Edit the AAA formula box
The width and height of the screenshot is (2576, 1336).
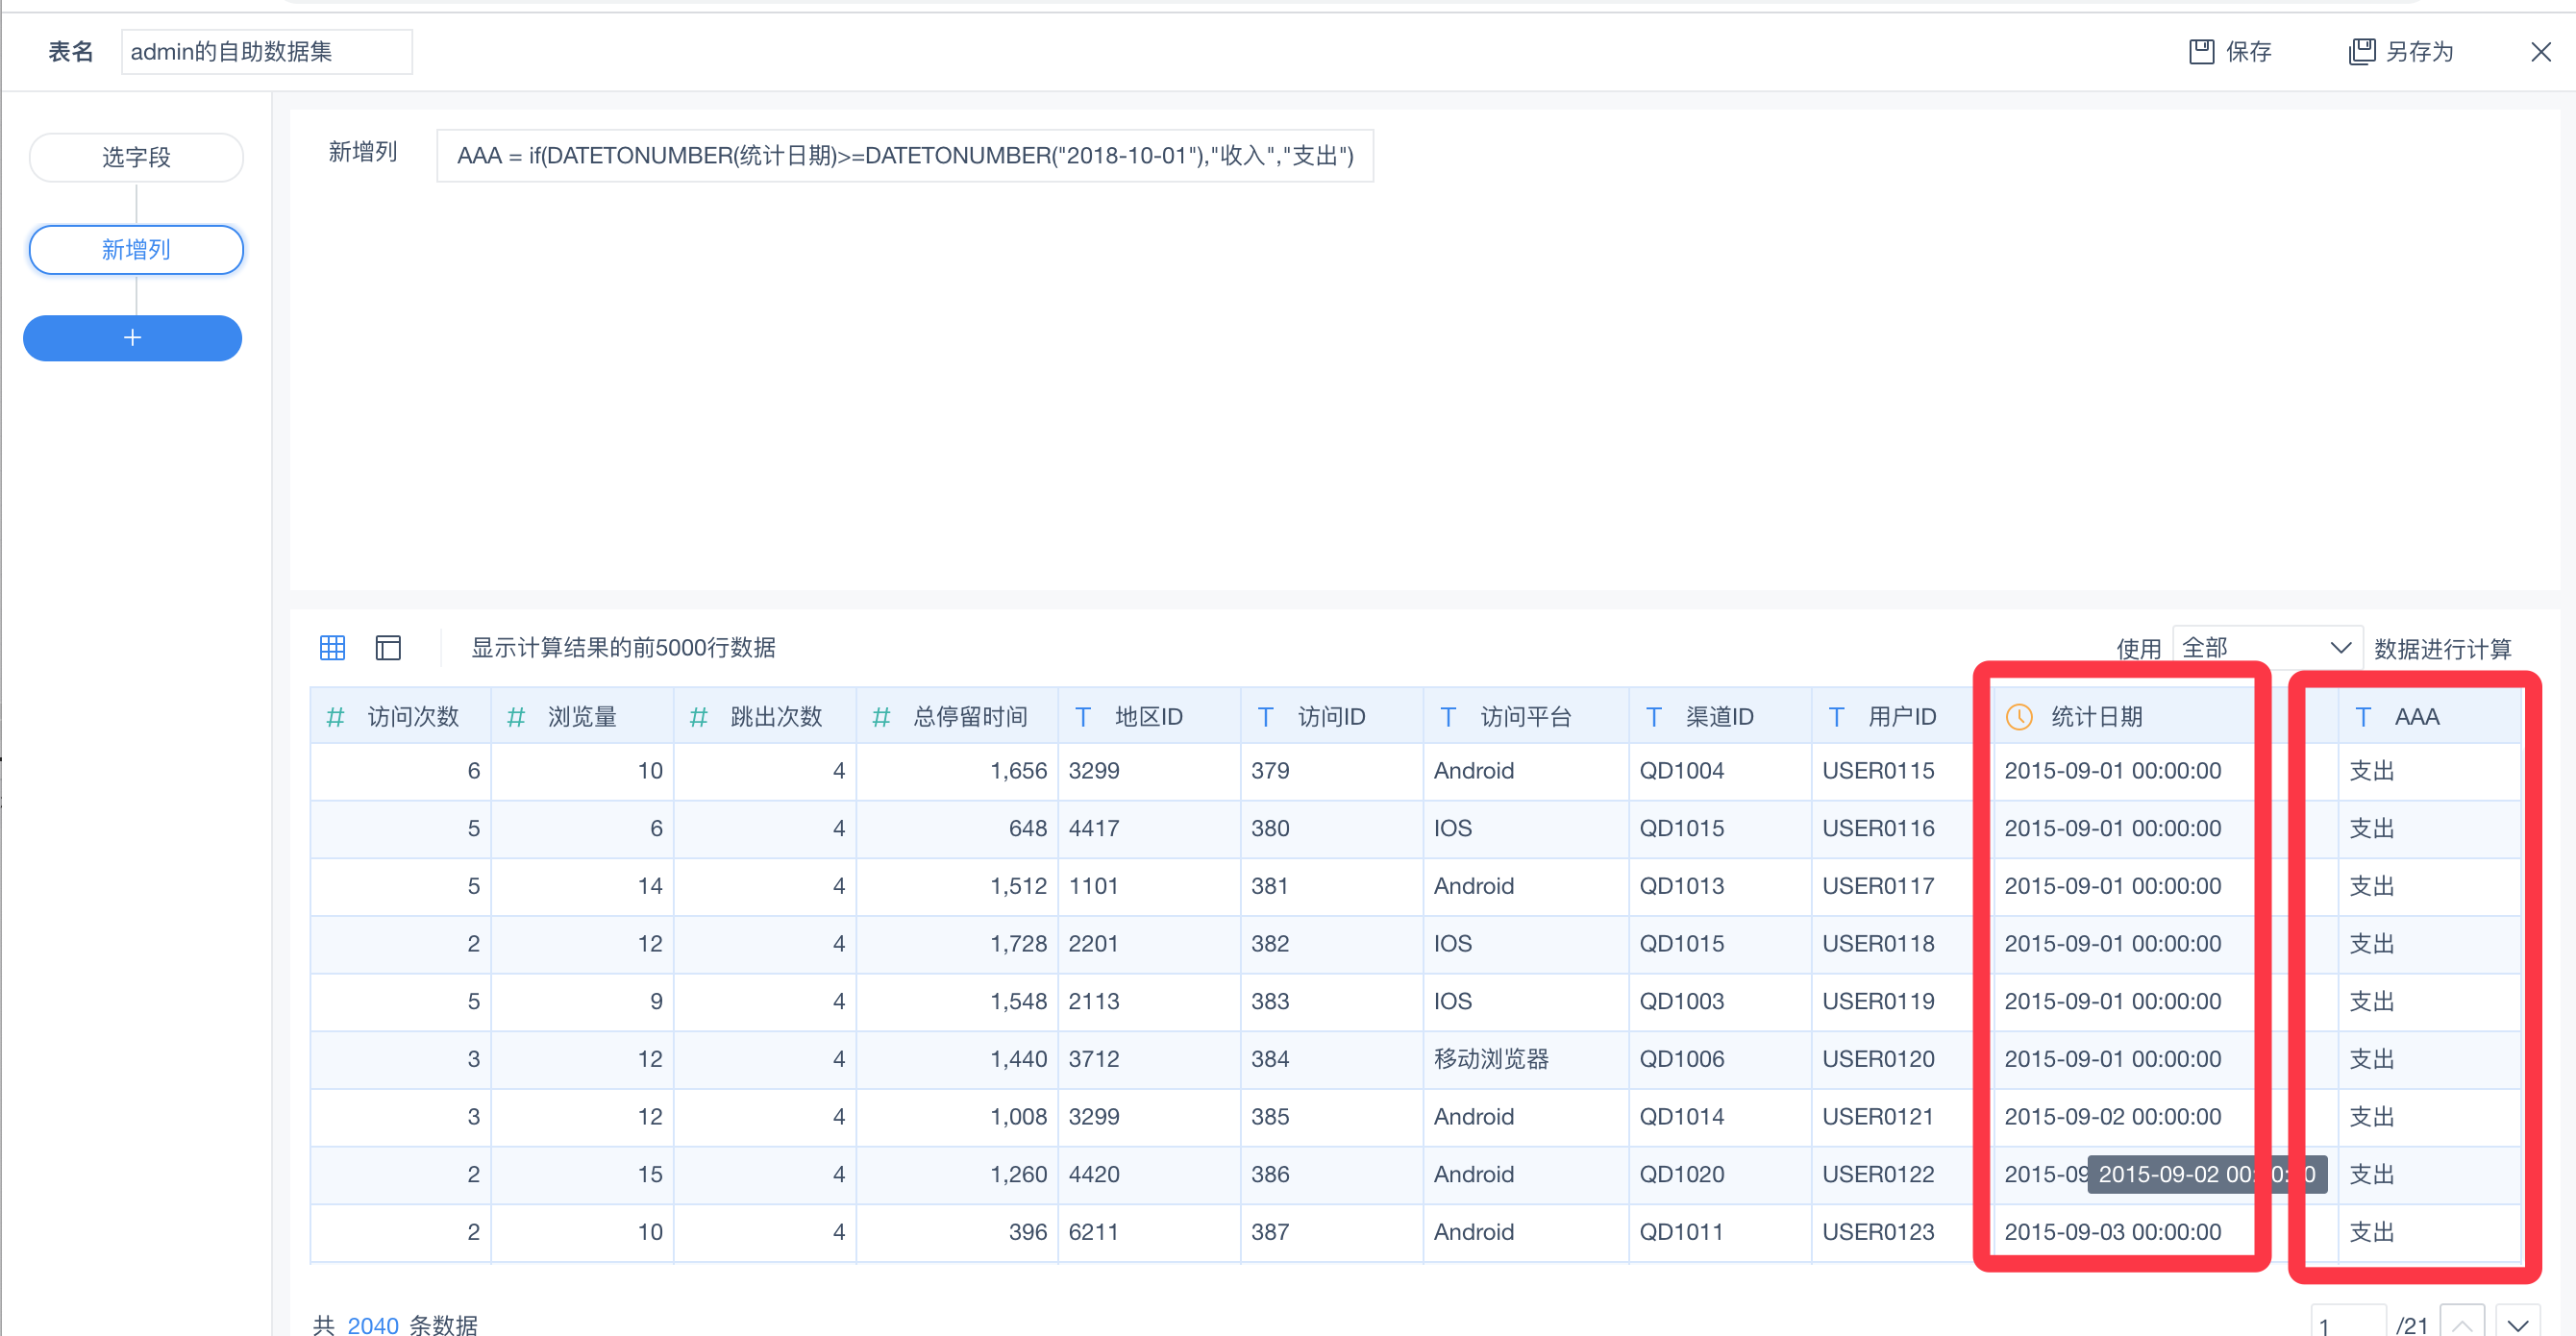click(904, 156)
